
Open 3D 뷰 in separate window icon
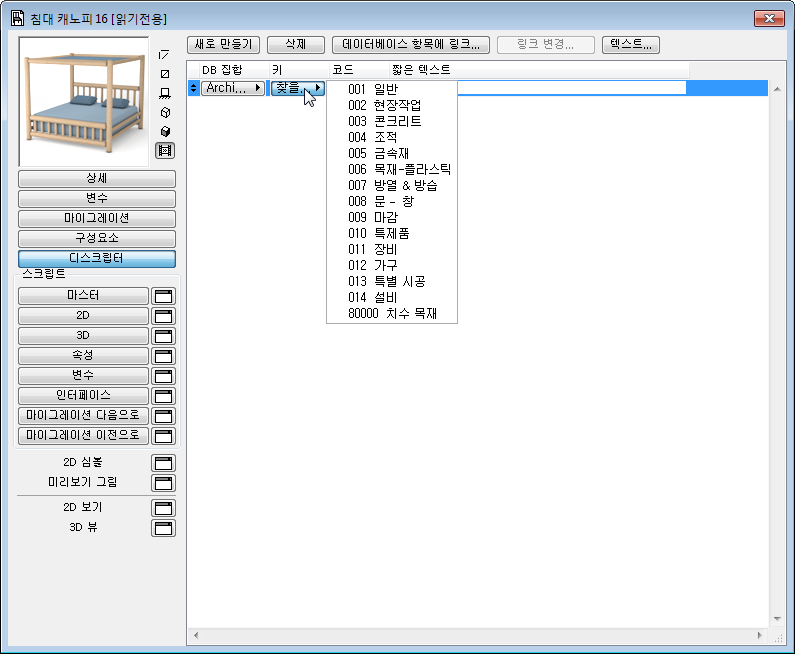pos(163,528)
